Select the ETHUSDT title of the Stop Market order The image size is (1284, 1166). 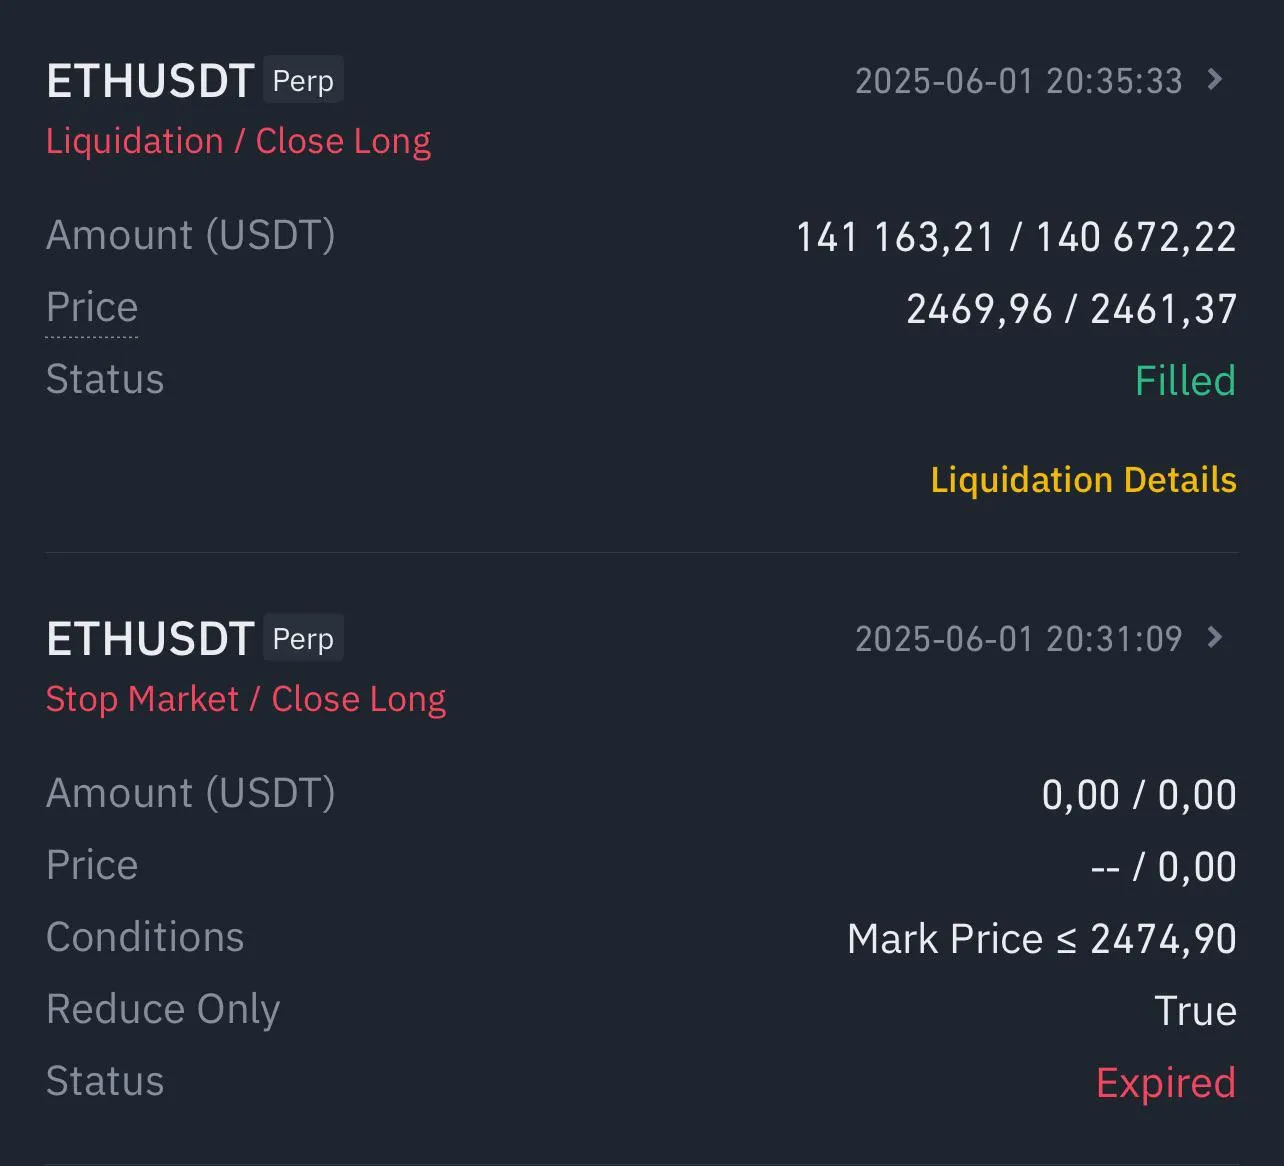150,639
